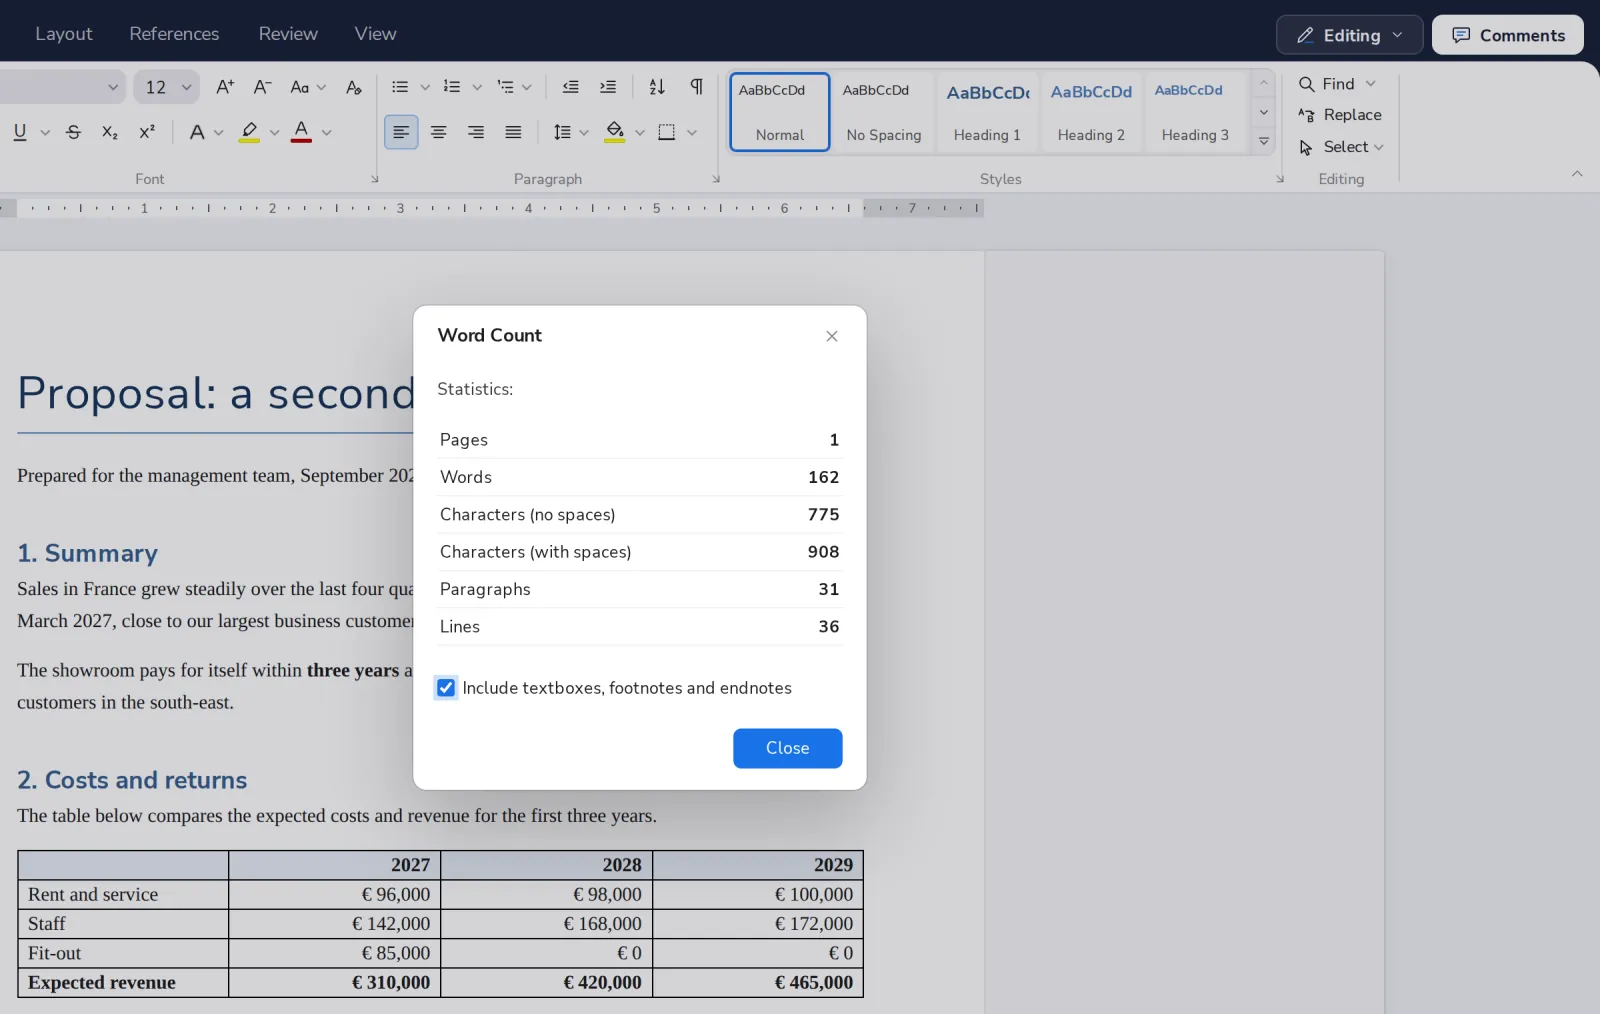The width and height of the screenshot is (1600, 1014).
Task: Collapse the ribbon with the chevron
Action: (1577, 174)
